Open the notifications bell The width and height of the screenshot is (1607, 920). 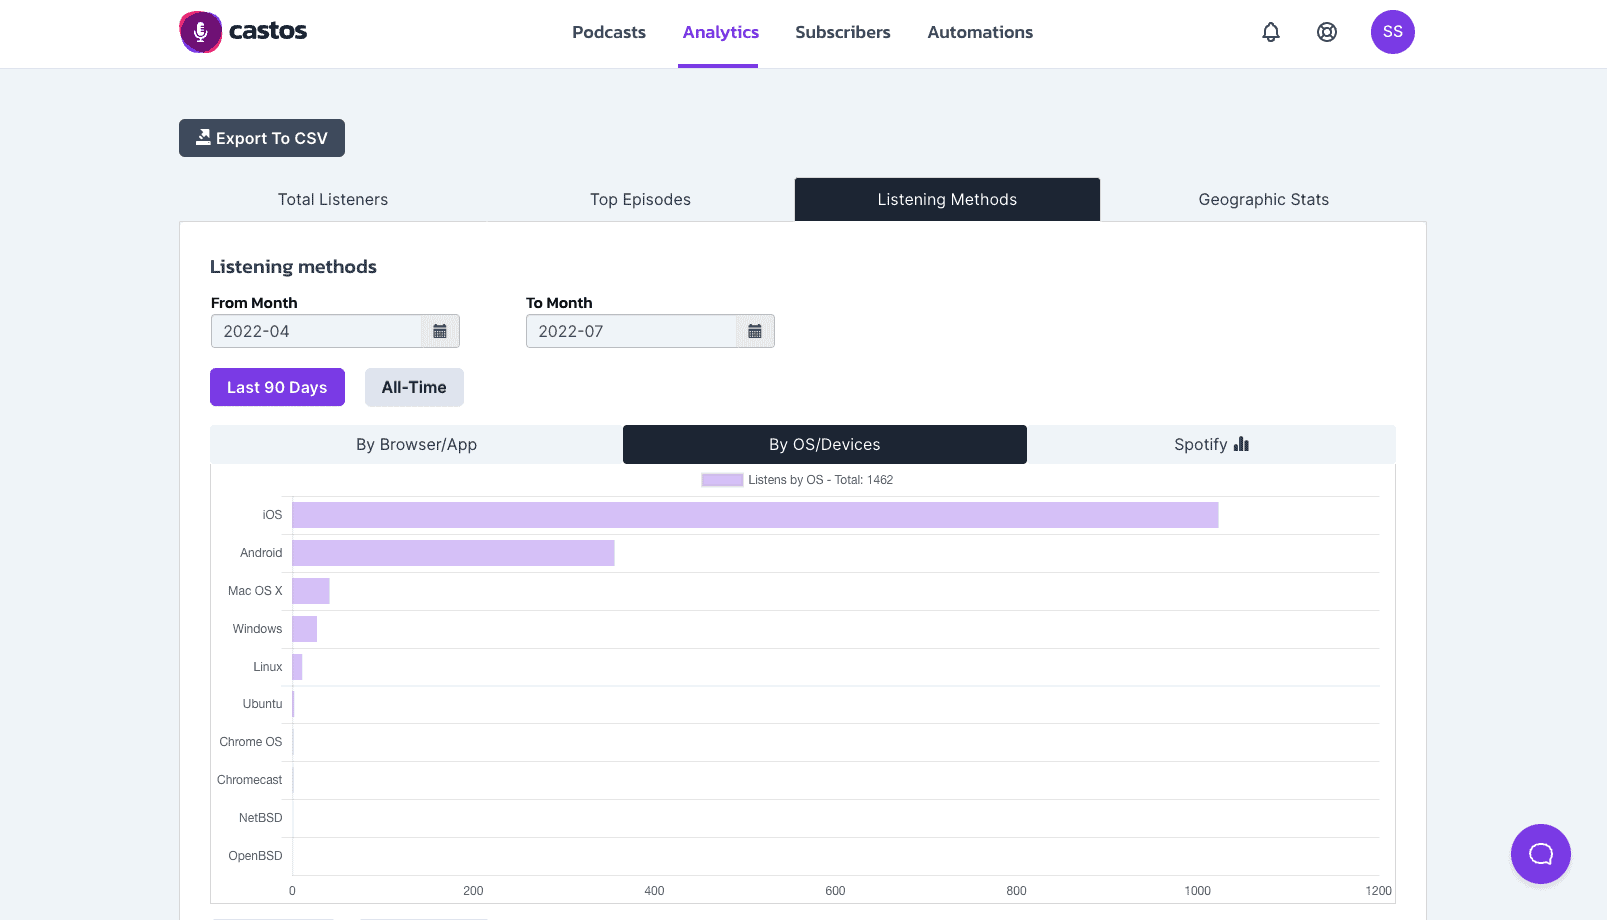tap(1271, 32)
